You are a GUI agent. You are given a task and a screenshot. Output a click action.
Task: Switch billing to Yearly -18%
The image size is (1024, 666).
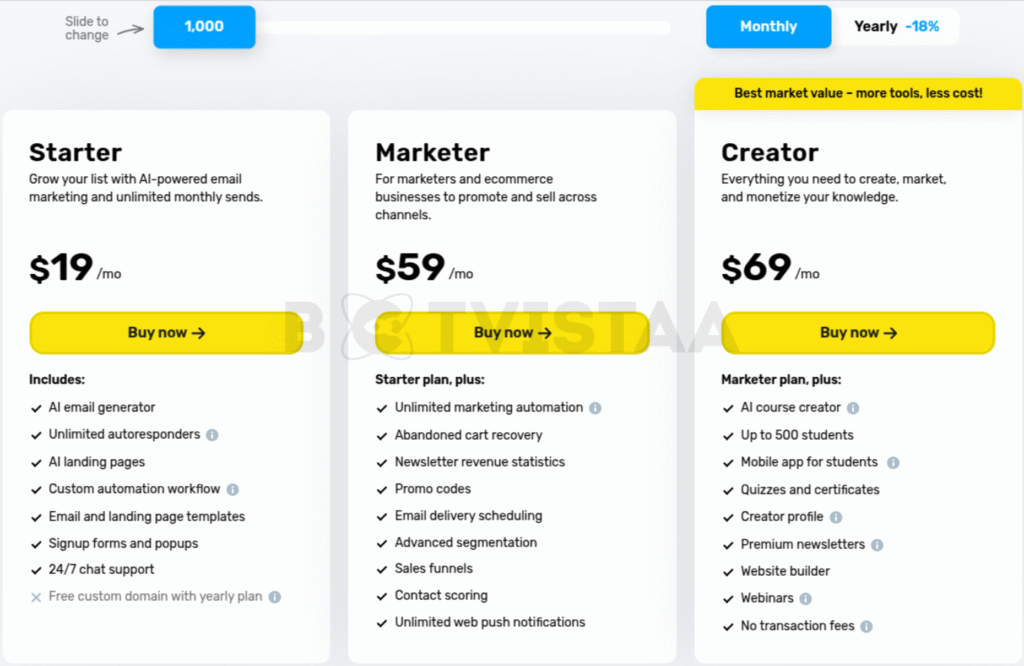coord(896,27)
